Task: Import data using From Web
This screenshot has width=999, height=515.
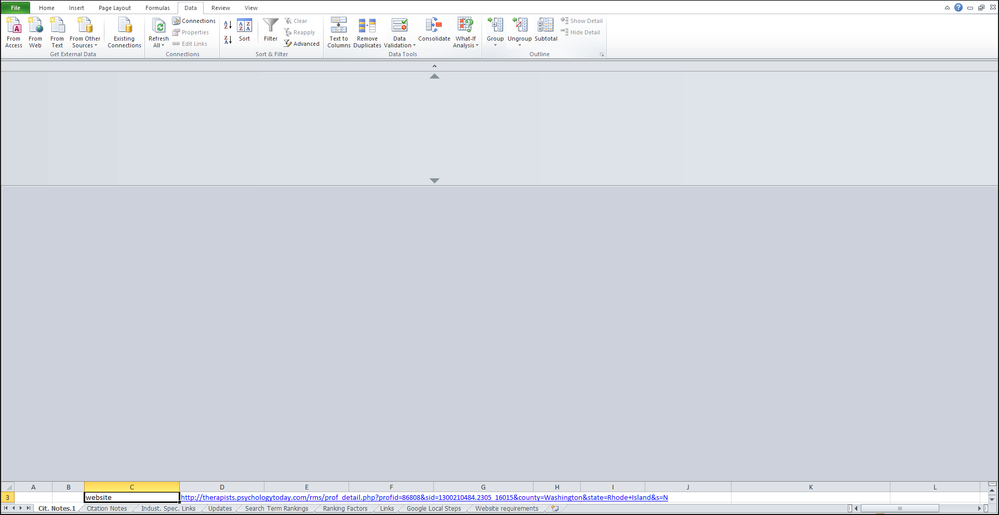Action: pyautogui.click(x=35, y=33)
